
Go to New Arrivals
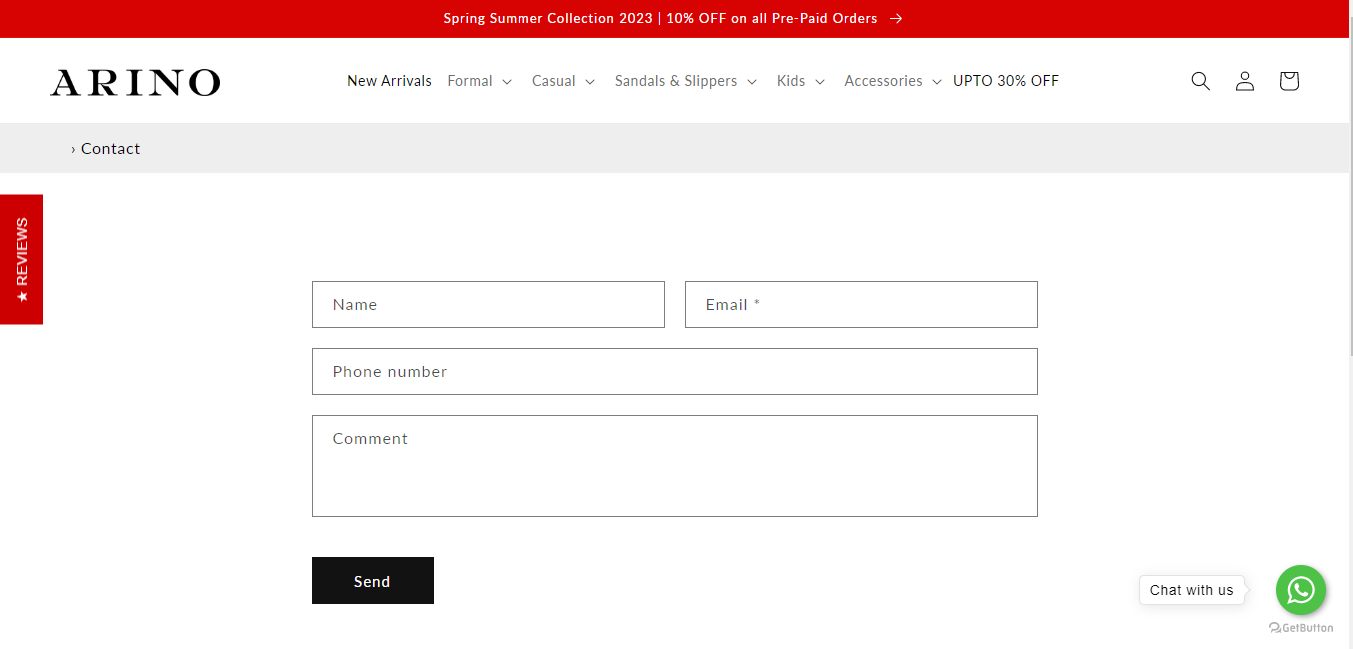(x=389, y=81)
